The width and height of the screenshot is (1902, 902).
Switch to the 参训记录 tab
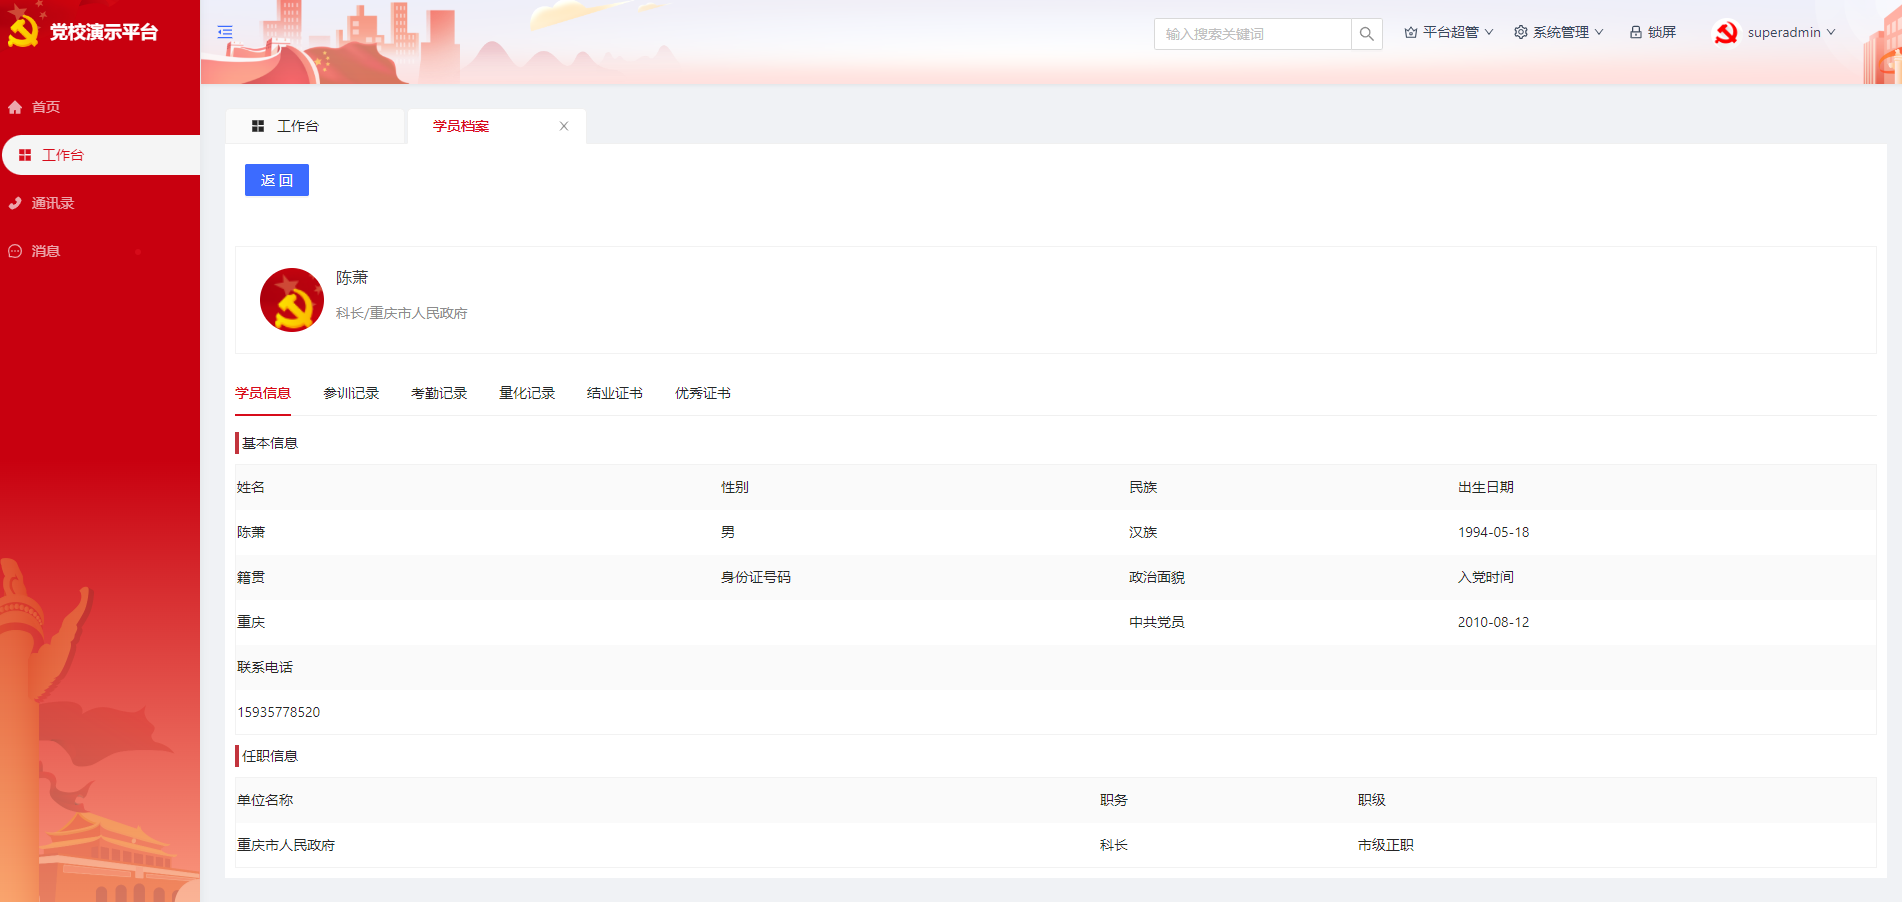pyautogui.click(x=351, y=393)
